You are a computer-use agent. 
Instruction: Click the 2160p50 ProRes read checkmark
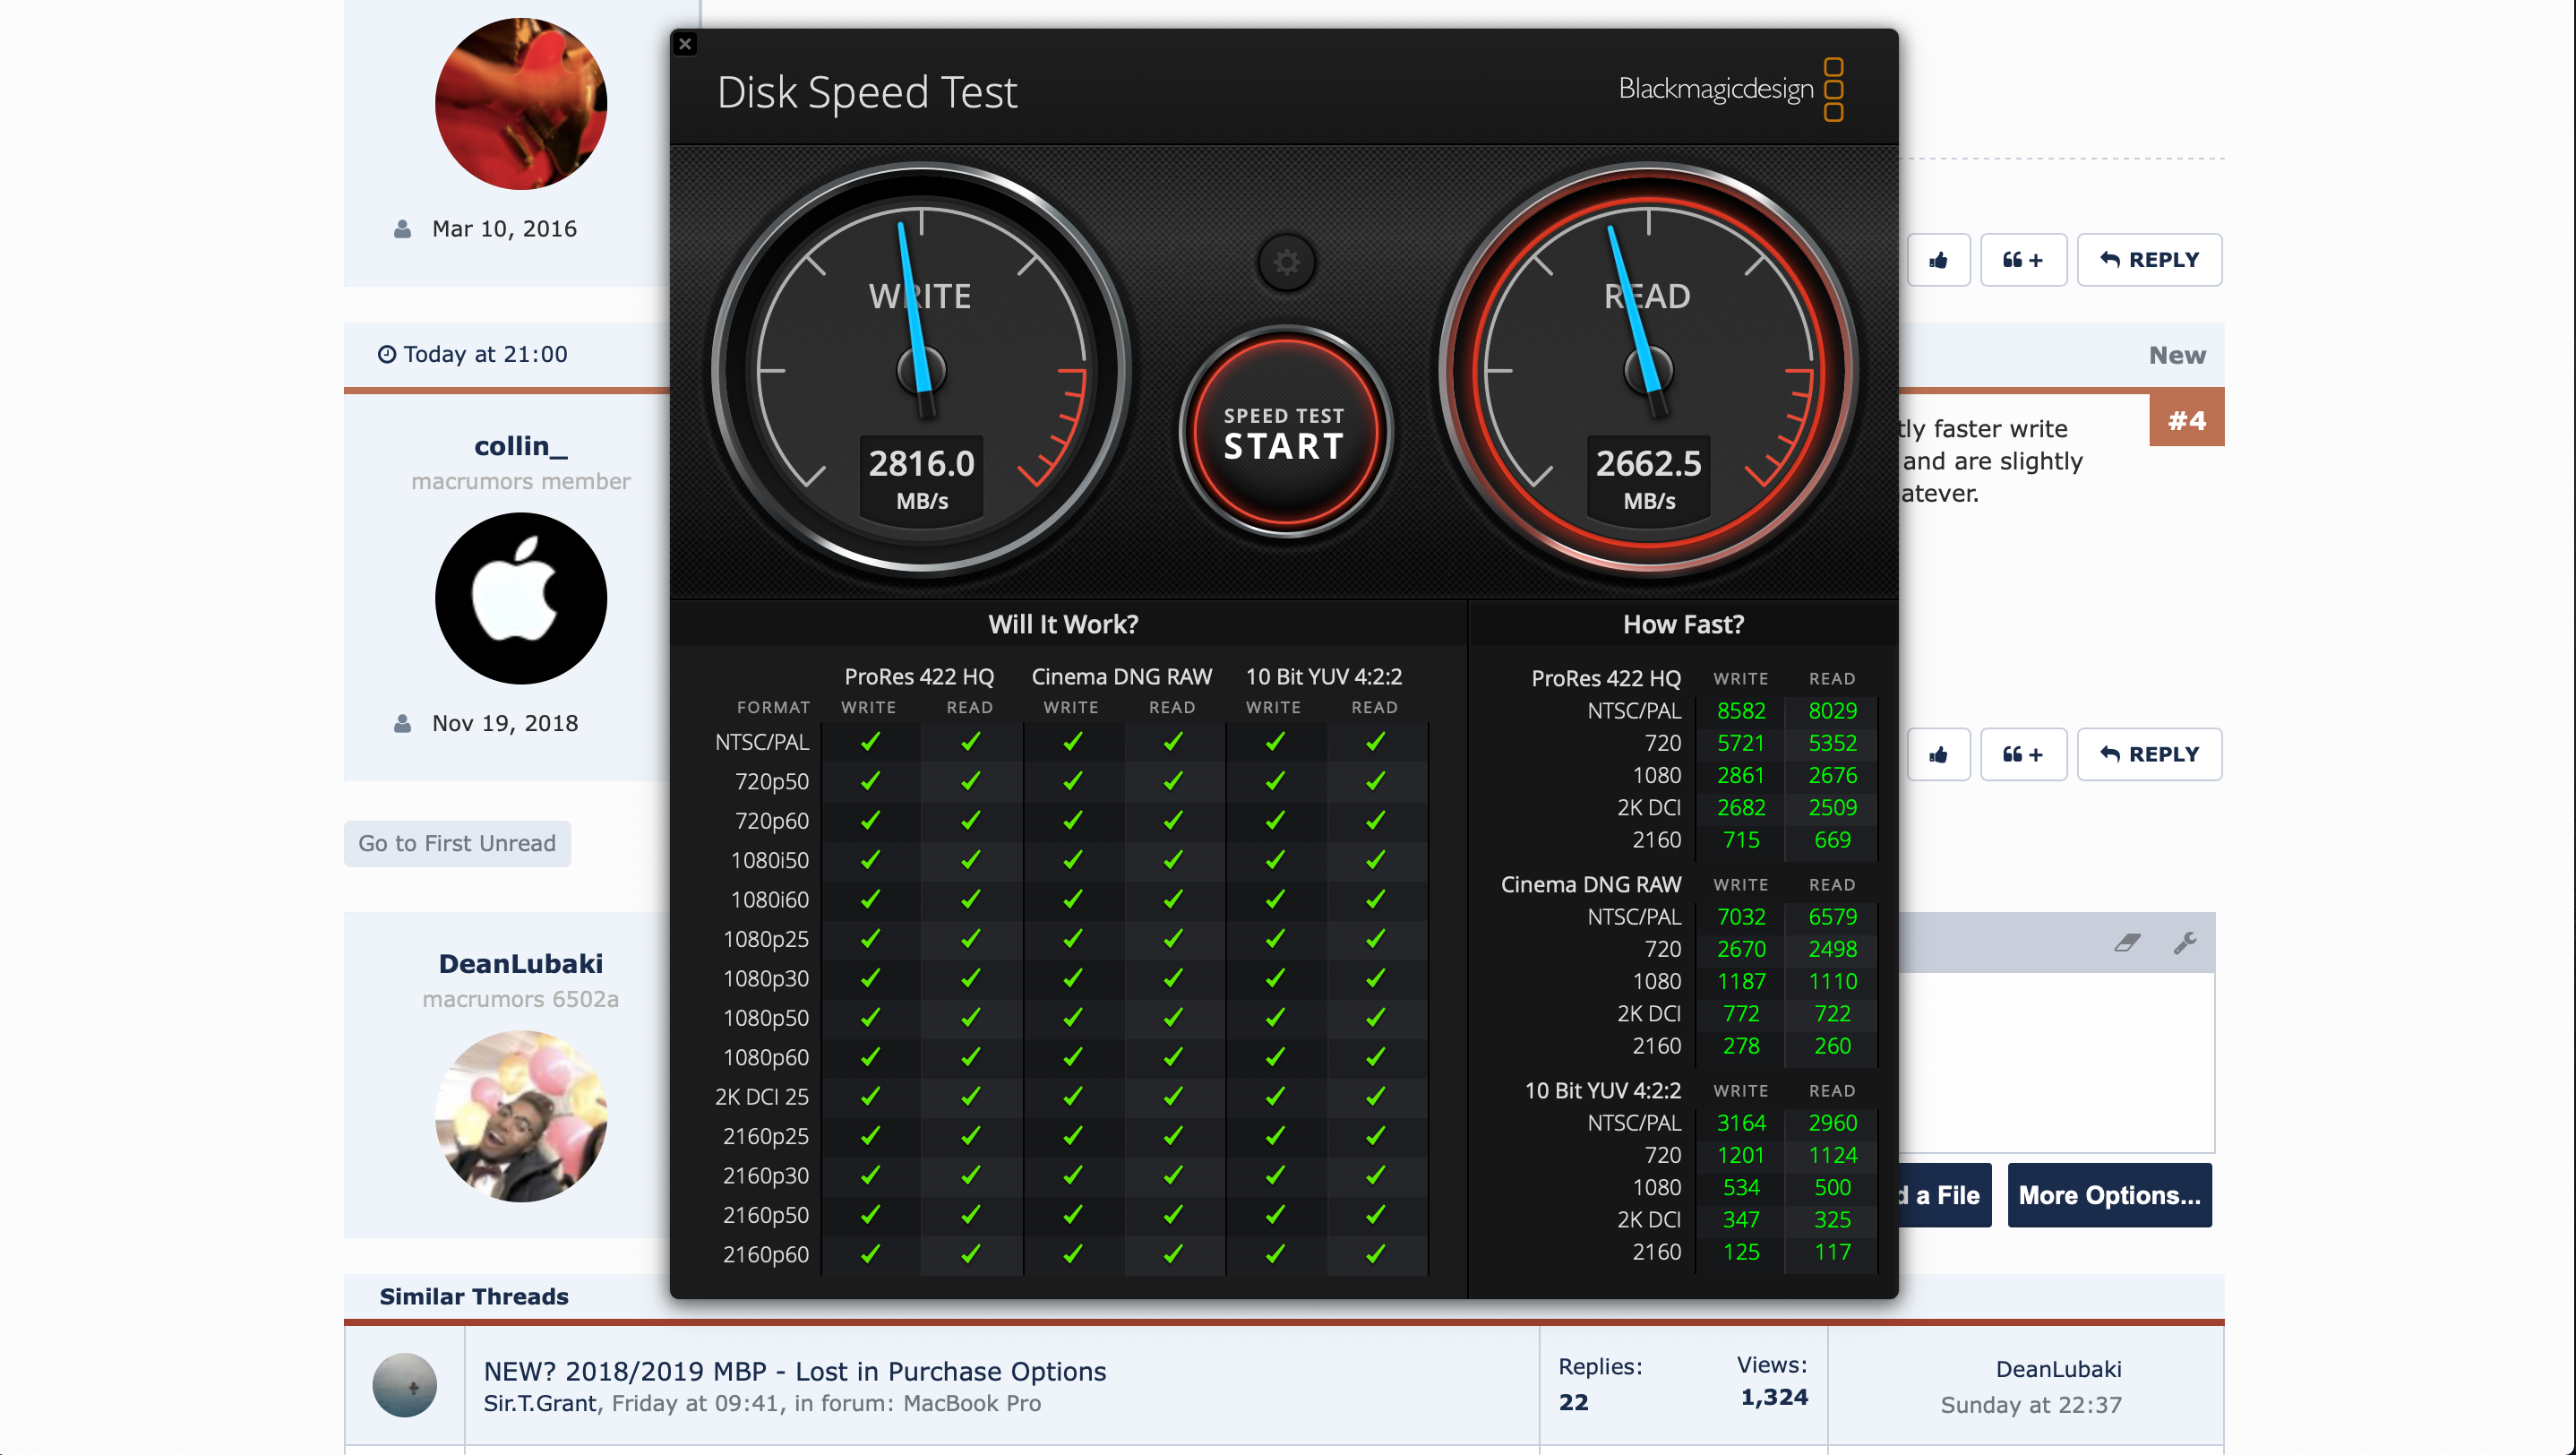[x=970, y=1214]
